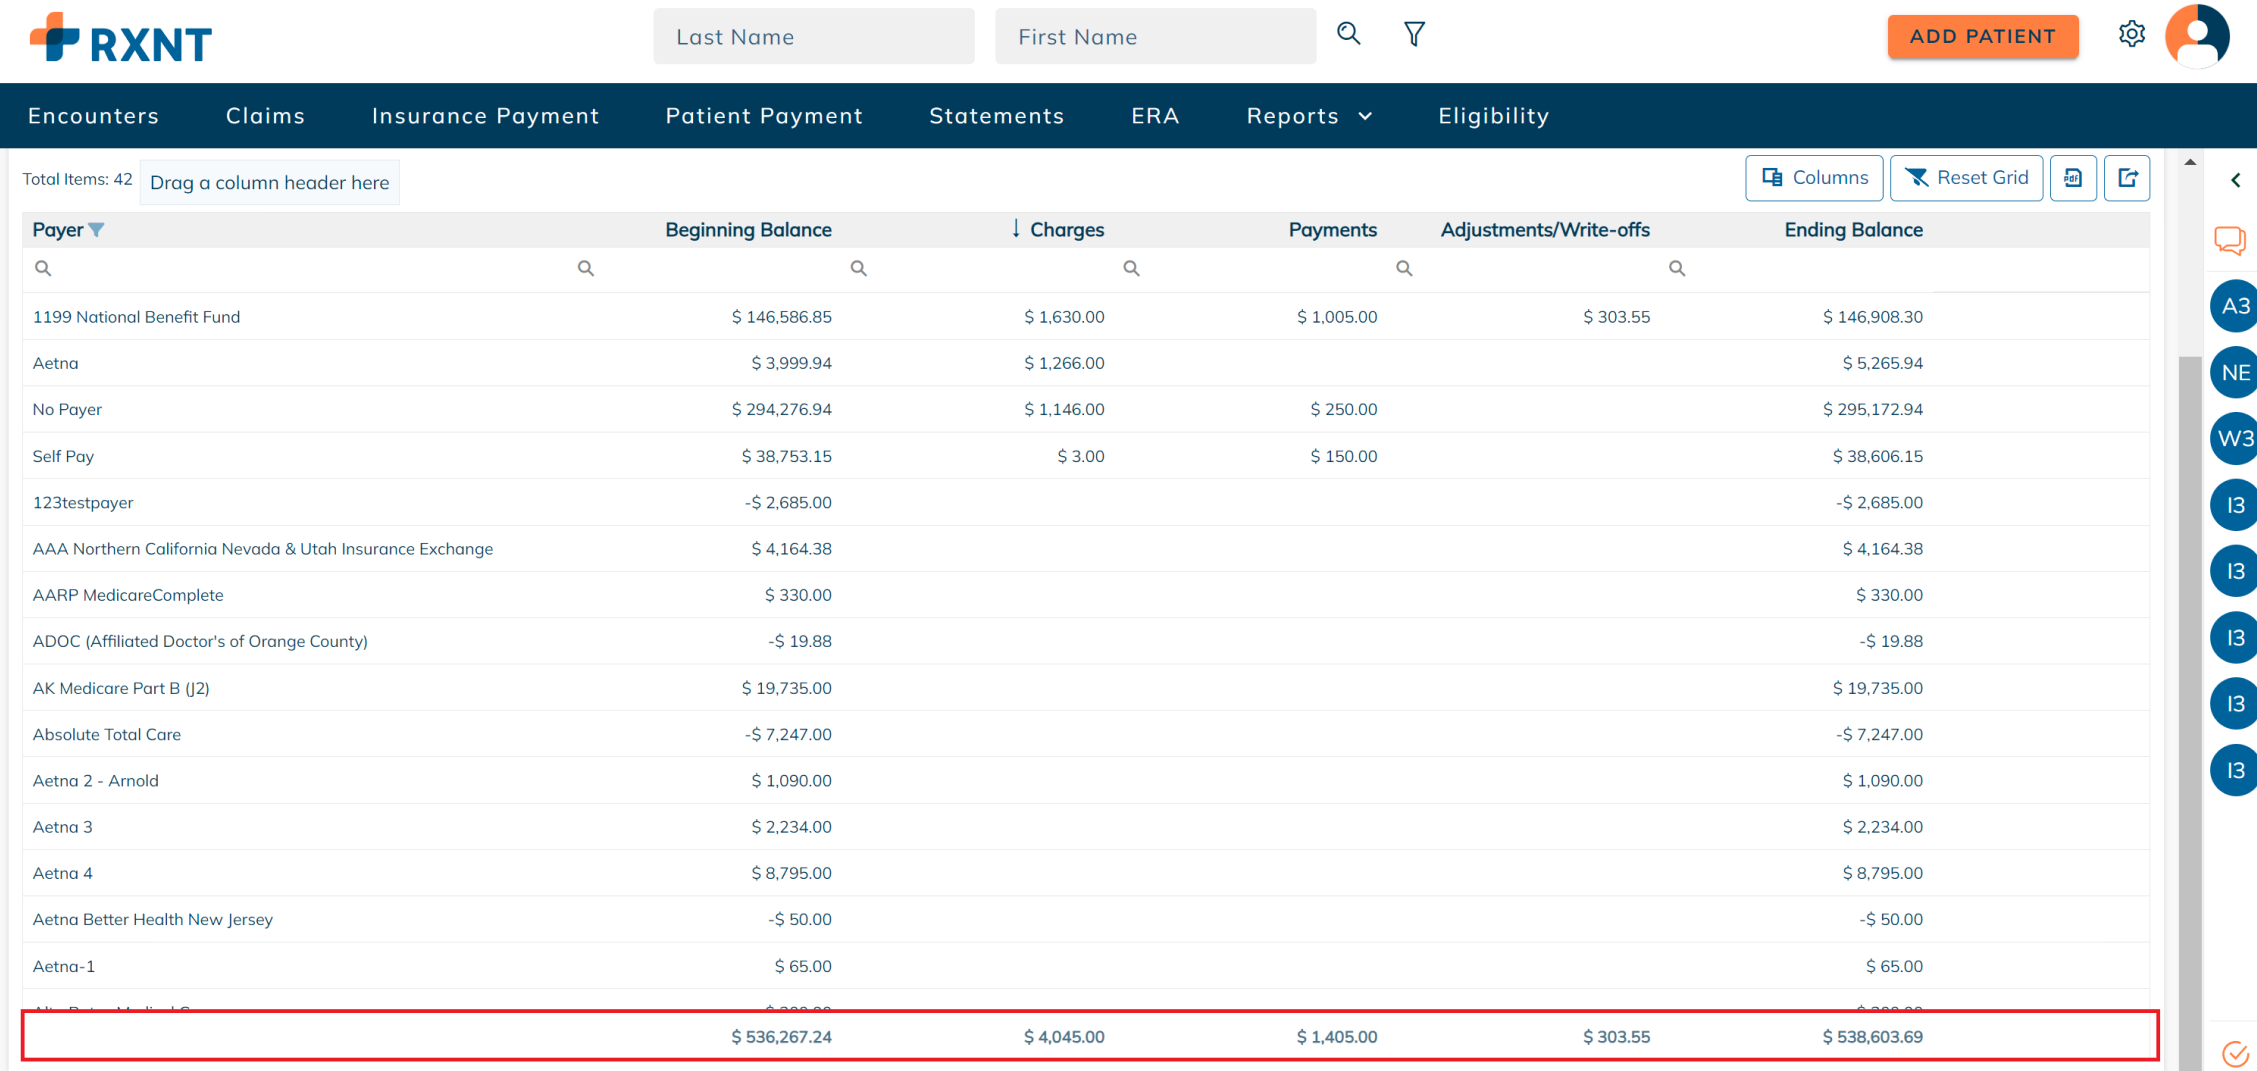Focus the Last Name search field
The height and width of the screenshot is (1071, 2257).
point(813,37)
